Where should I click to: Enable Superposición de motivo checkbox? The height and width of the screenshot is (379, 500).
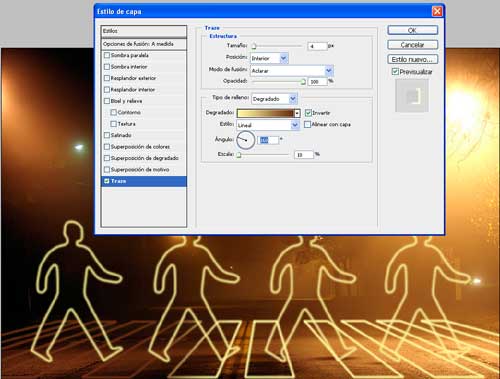[x=107, y=169]
